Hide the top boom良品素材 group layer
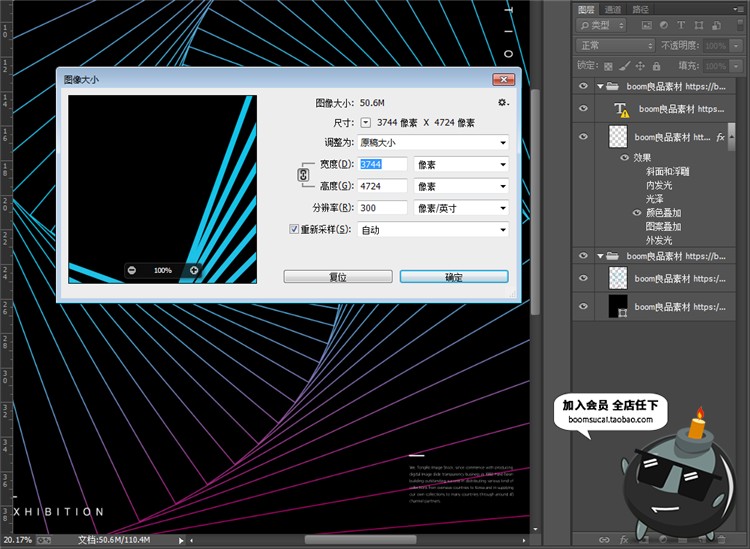The image size is (750, 549). click(x=584, y=87)
